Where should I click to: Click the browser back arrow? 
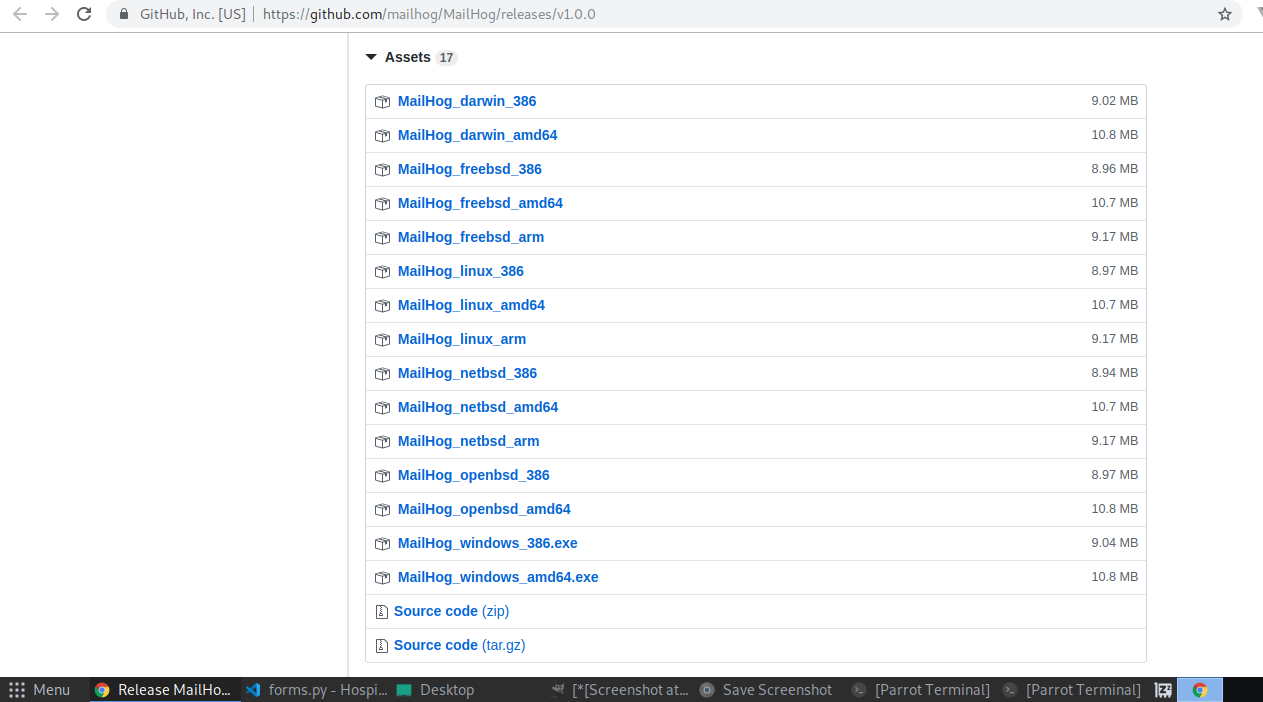click(x=20, y=14)
